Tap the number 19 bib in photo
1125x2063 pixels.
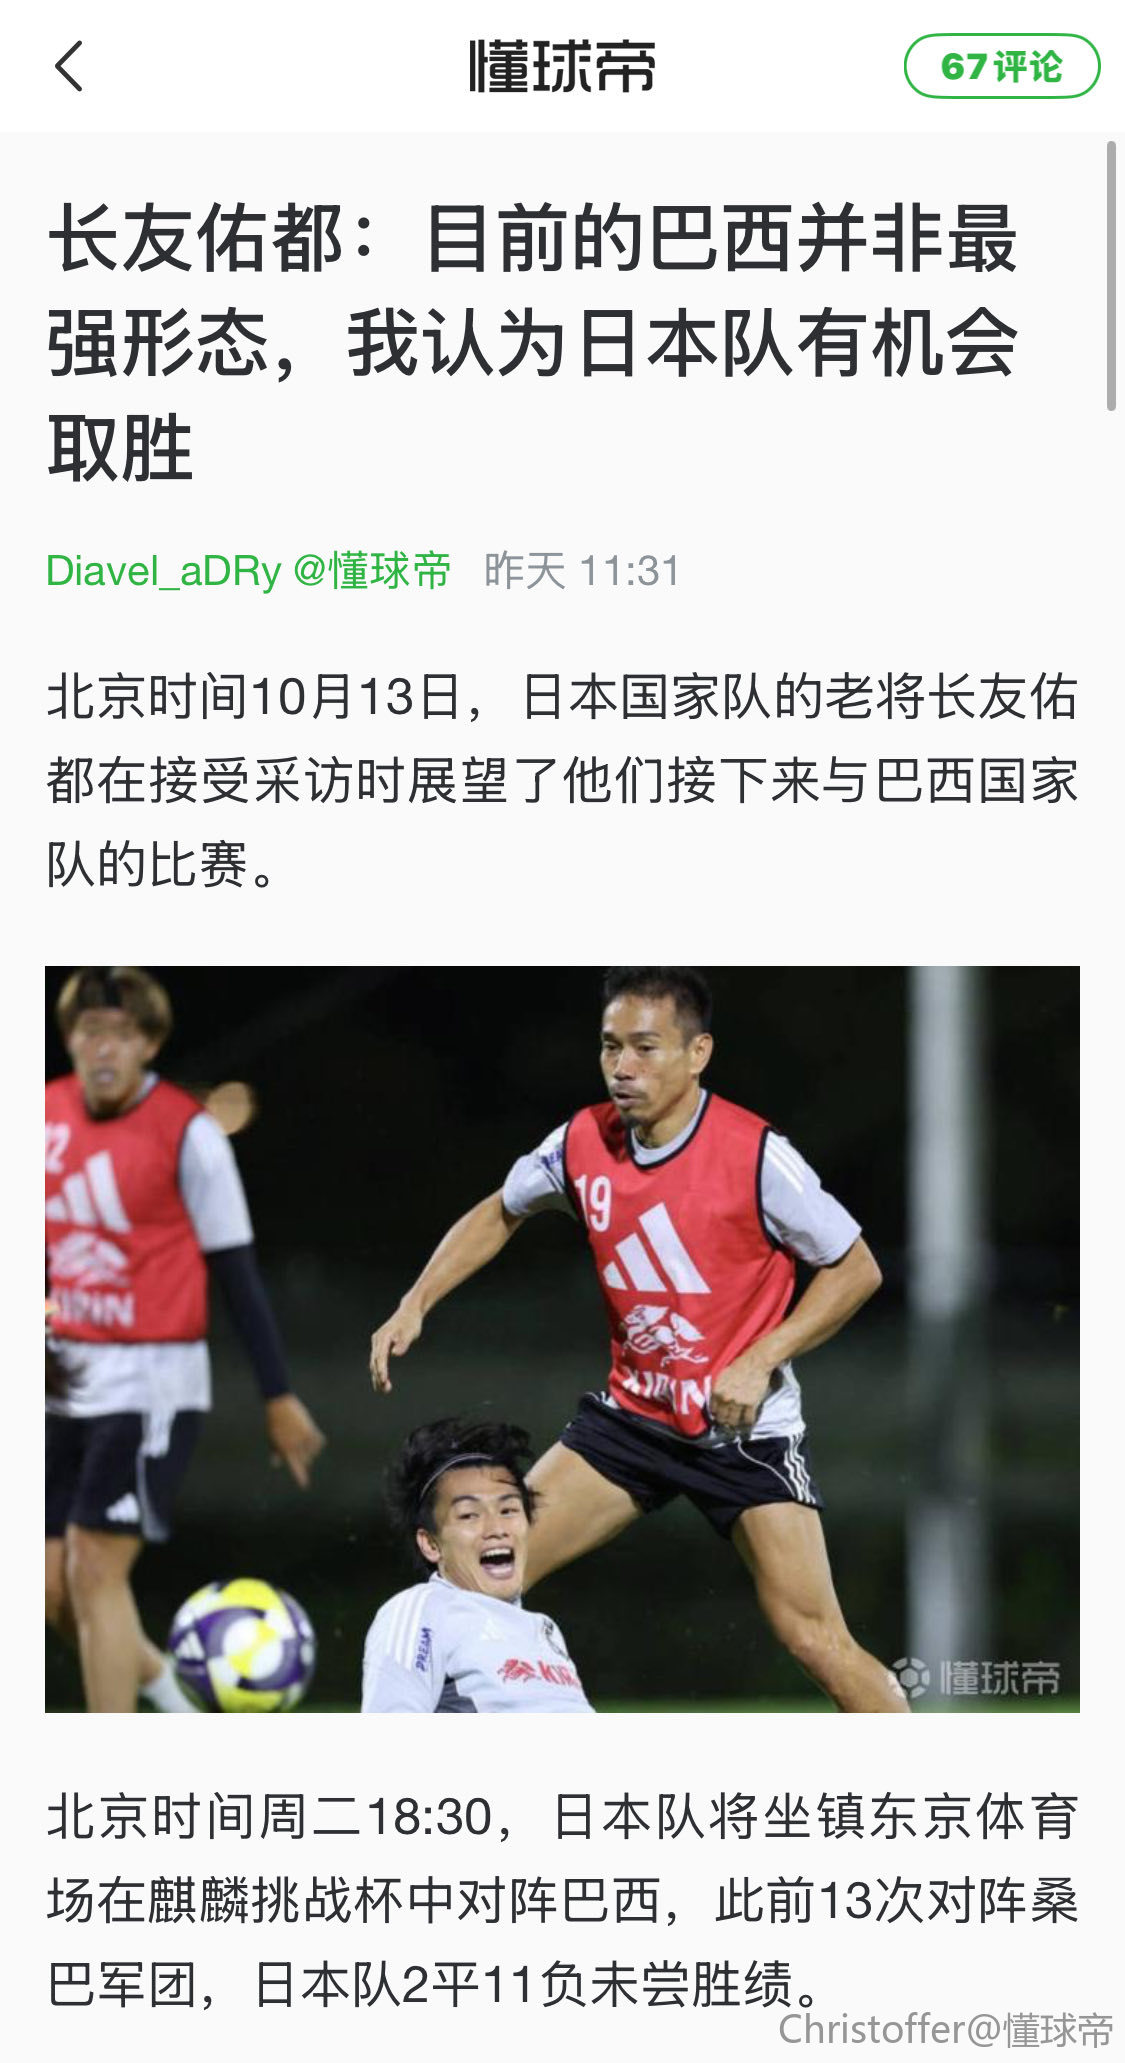pyautogui.click(x=593, y=1201)
